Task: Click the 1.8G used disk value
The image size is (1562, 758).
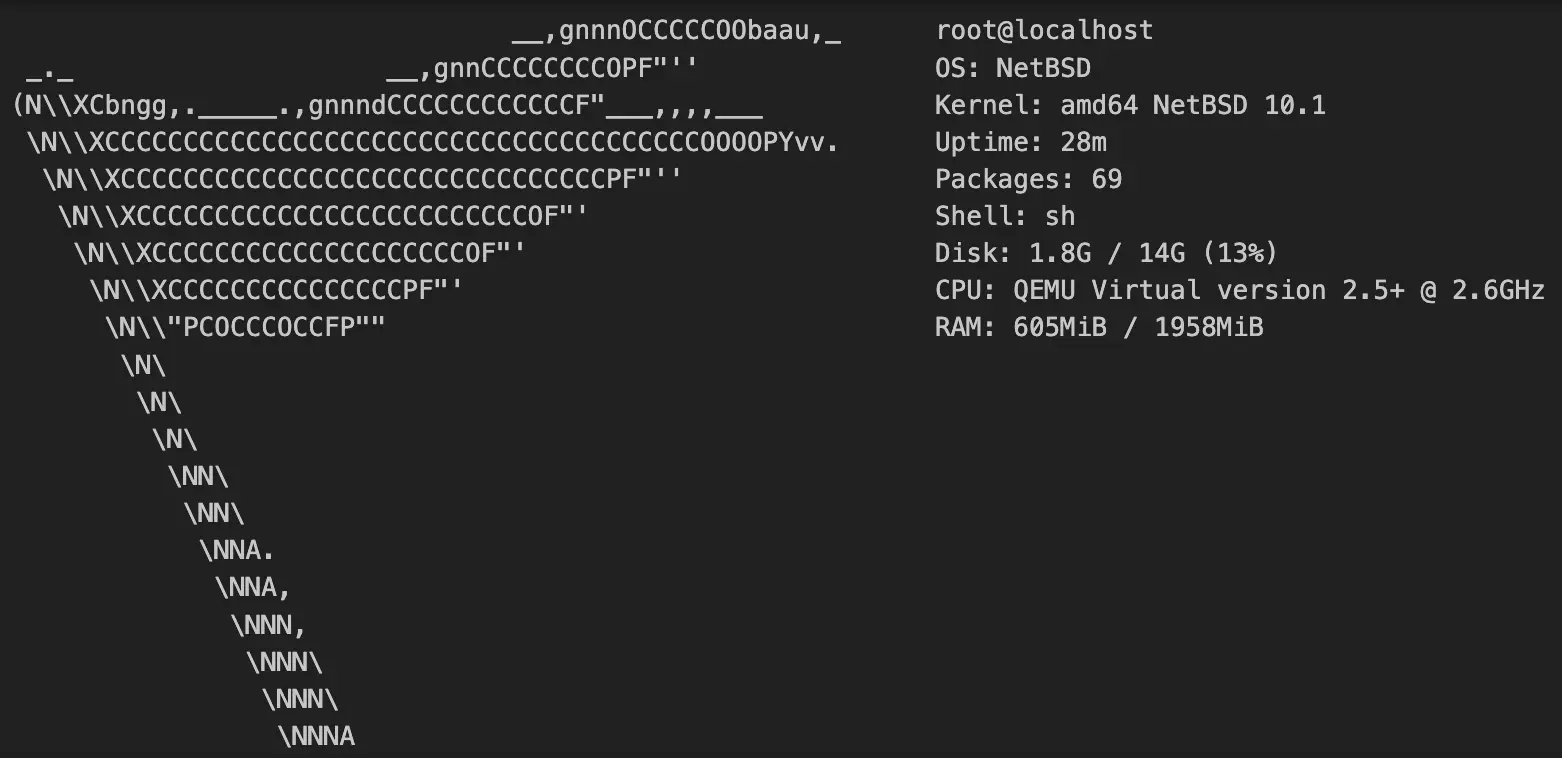Action: coord(1060,253)
